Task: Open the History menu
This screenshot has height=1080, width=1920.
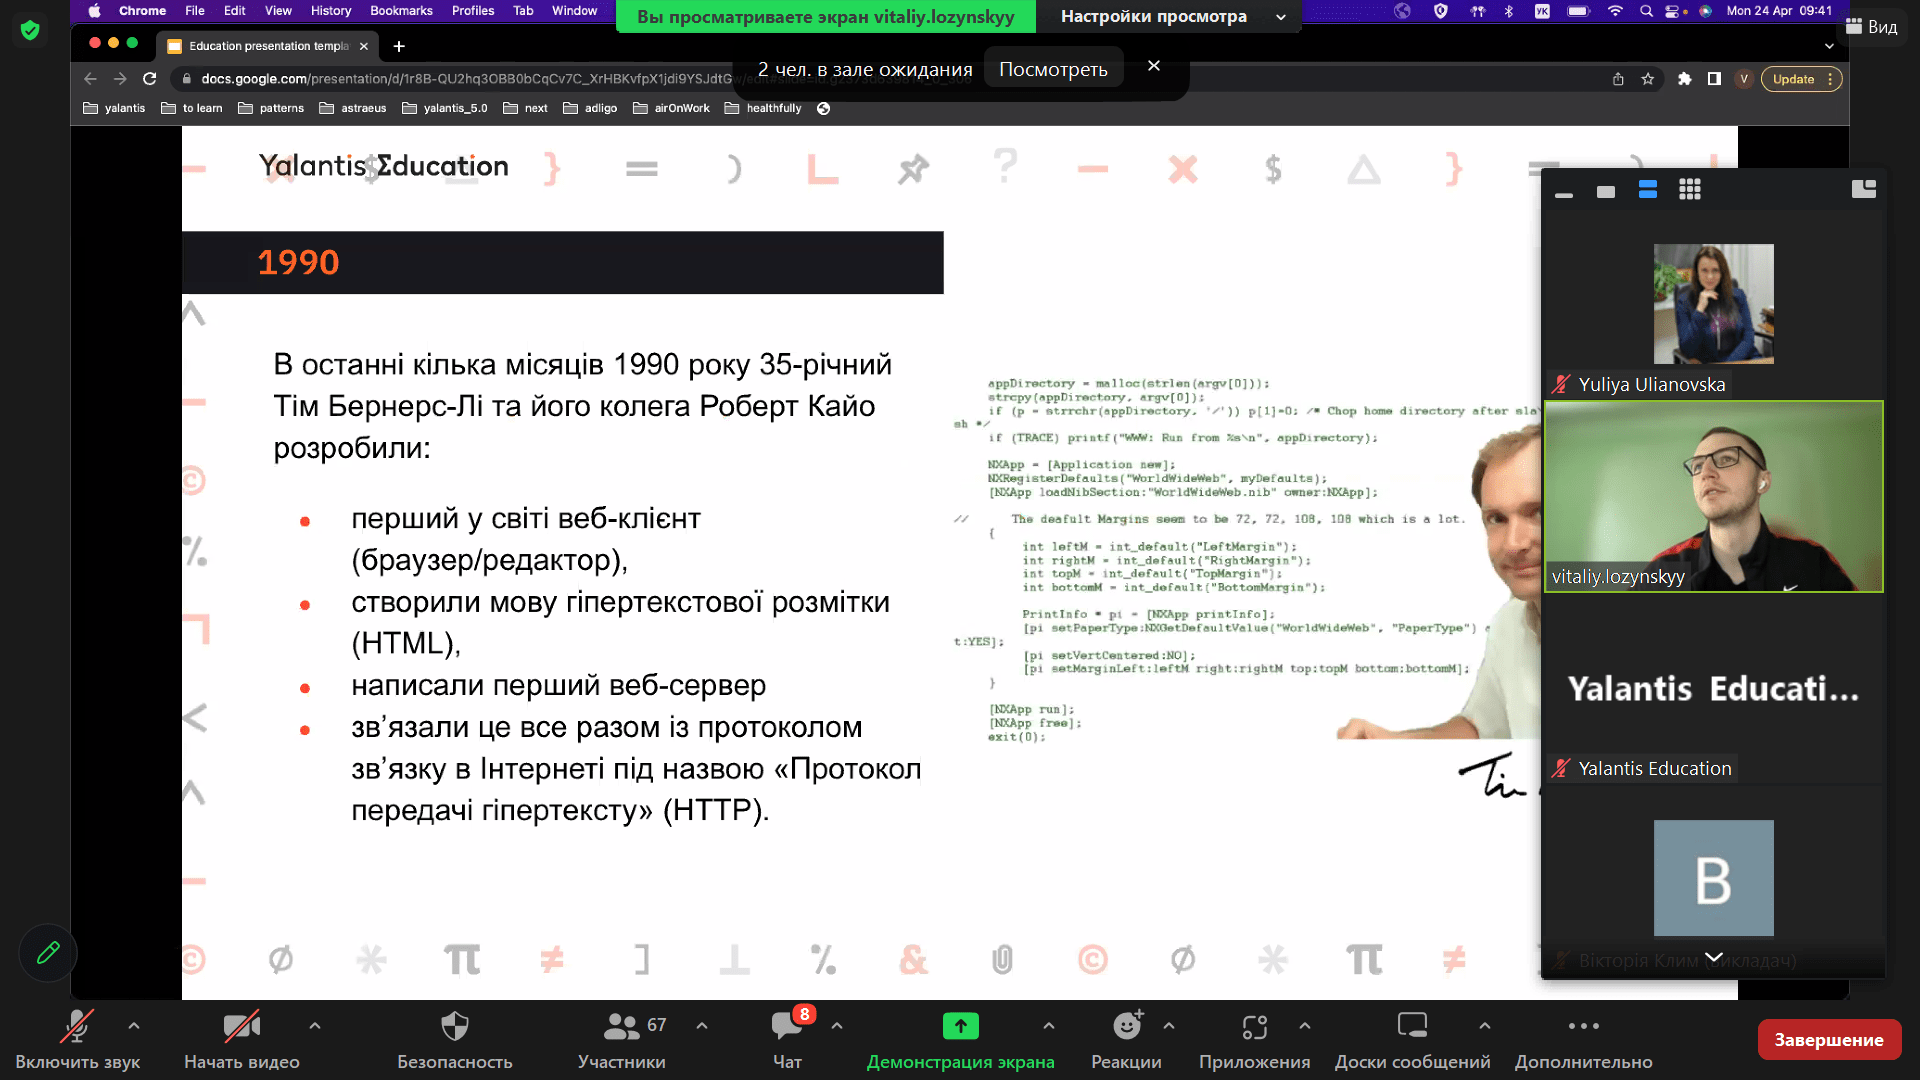Action: coord(331,11)
